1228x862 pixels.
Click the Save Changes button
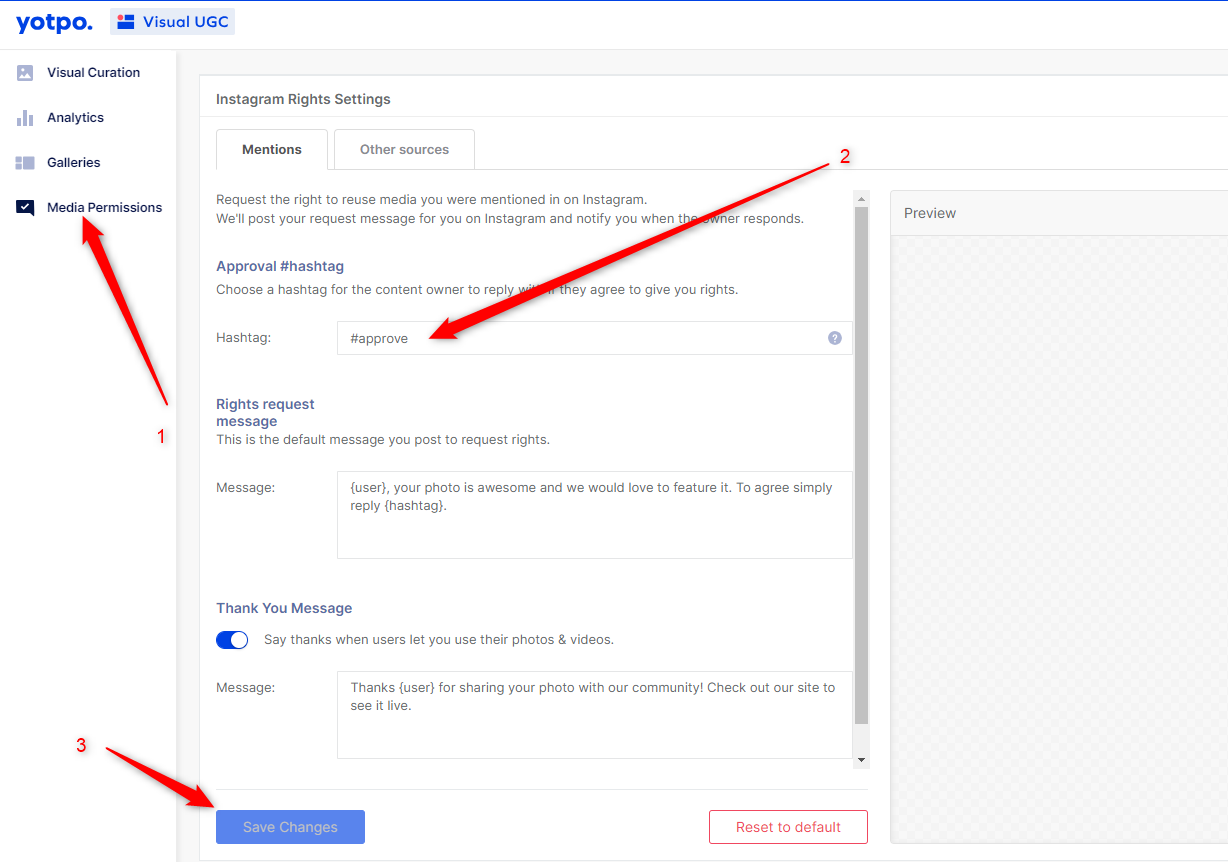click(x=290, y=827)
